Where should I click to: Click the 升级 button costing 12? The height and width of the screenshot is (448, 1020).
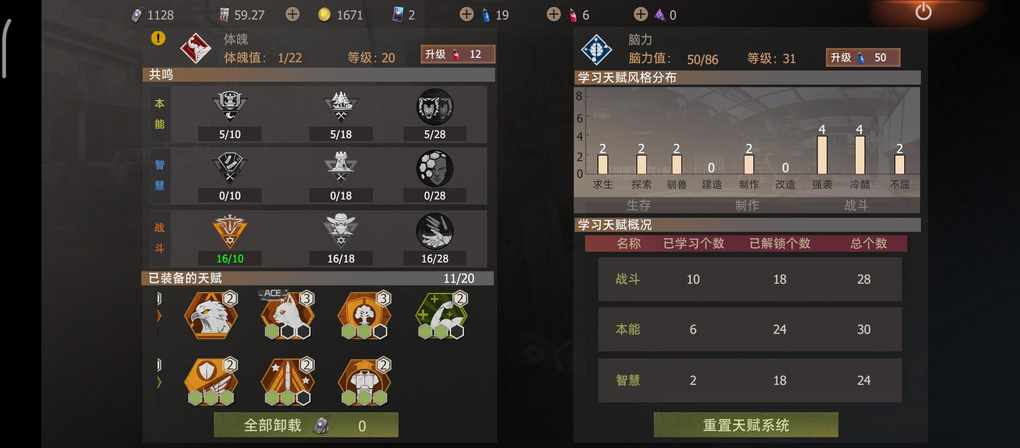point(458,55)
